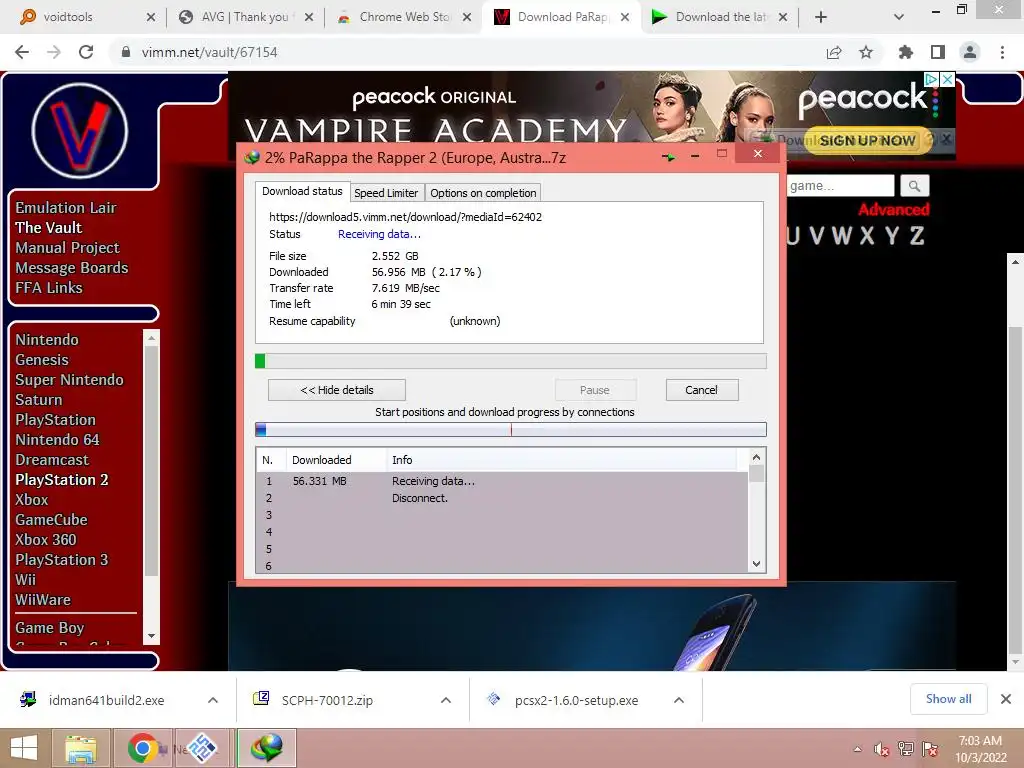This screenshot has height=768, width=1024.
Task: View site security lock icon
Action: tap(126, 52)
